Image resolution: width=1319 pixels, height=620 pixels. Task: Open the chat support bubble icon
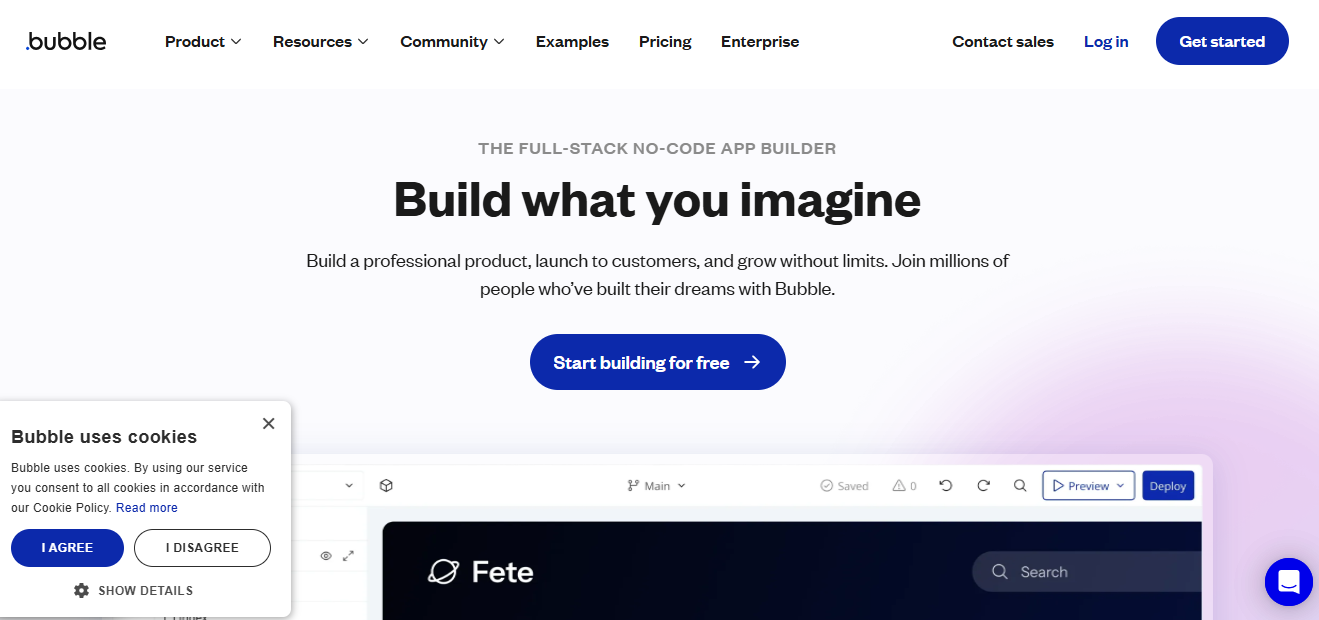click(1288, 582)
